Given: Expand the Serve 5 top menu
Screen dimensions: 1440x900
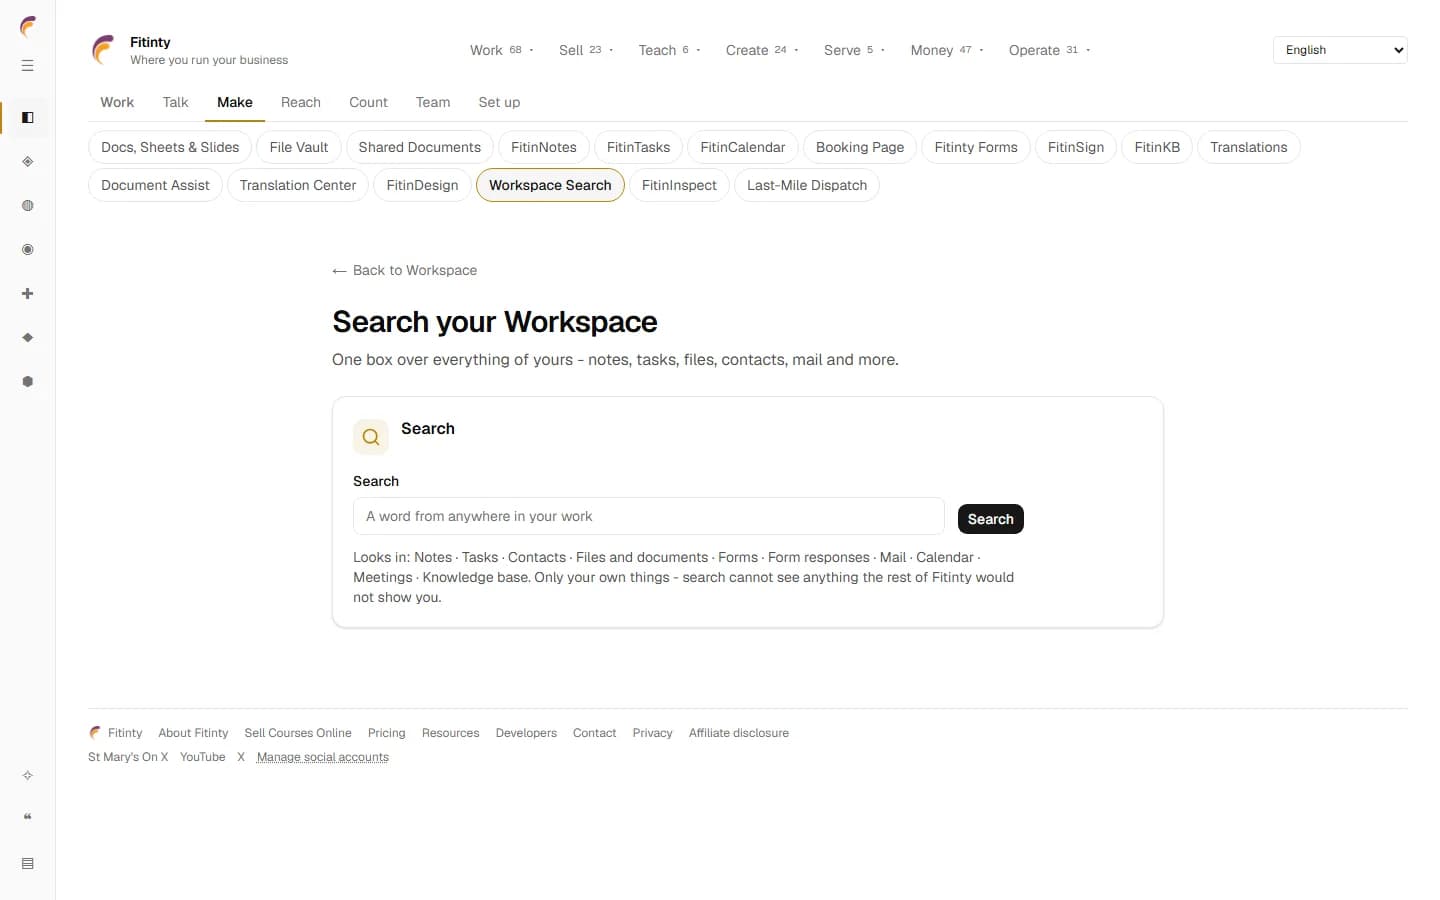Looking at the screenshot, I should (854, 50).
